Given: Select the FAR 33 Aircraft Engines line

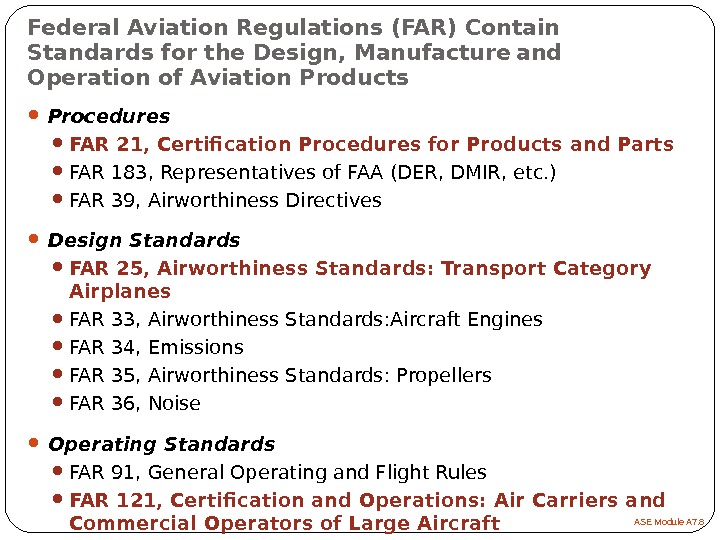Looking at the screenshot, I should point(306,320).
